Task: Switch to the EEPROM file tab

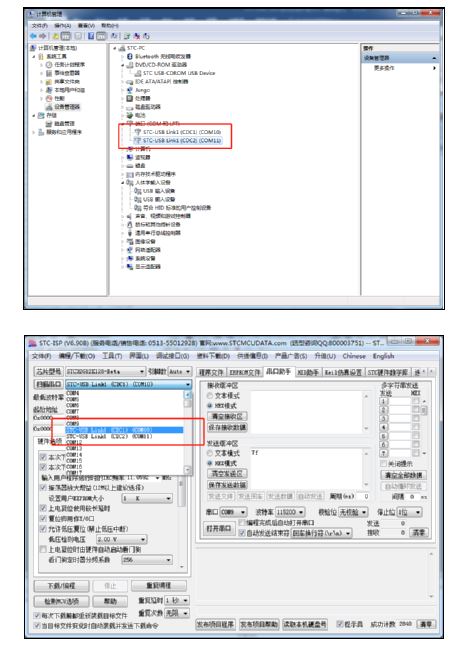Action: (245, 372)
